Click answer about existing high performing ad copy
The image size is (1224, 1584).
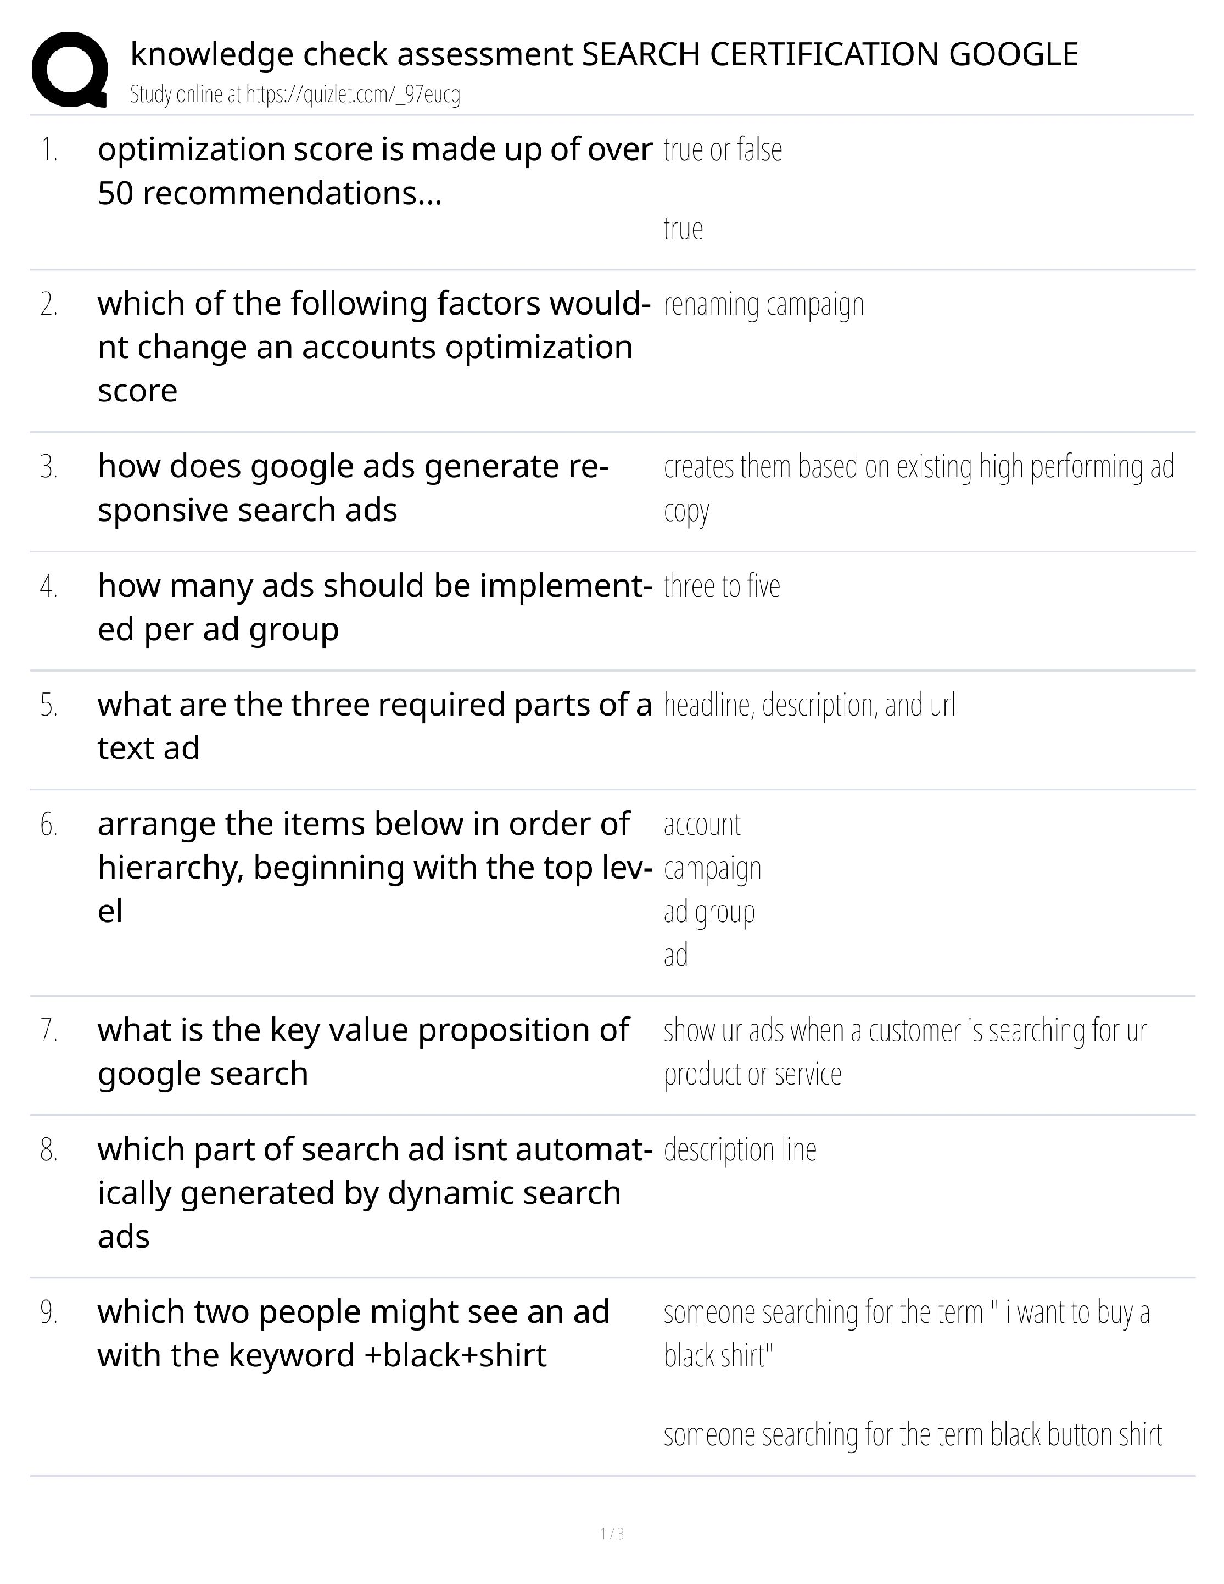[918, 488]
